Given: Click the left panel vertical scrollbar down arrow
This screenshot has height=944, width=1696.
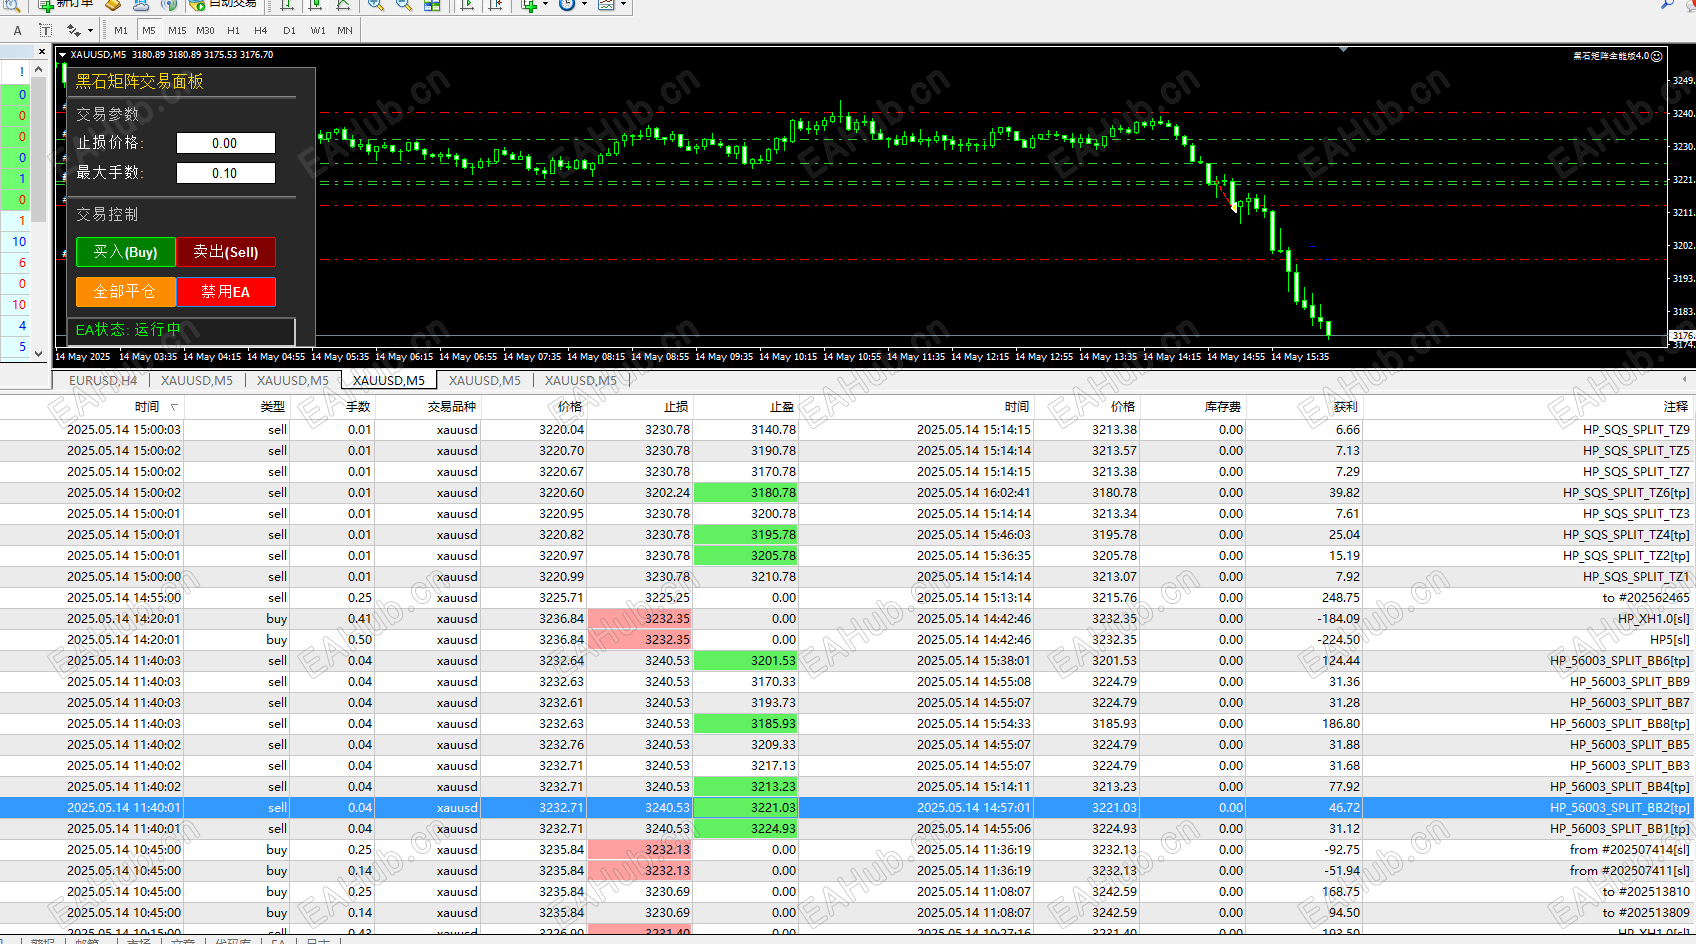Looking at the screenshot, I should click(38, 353).
